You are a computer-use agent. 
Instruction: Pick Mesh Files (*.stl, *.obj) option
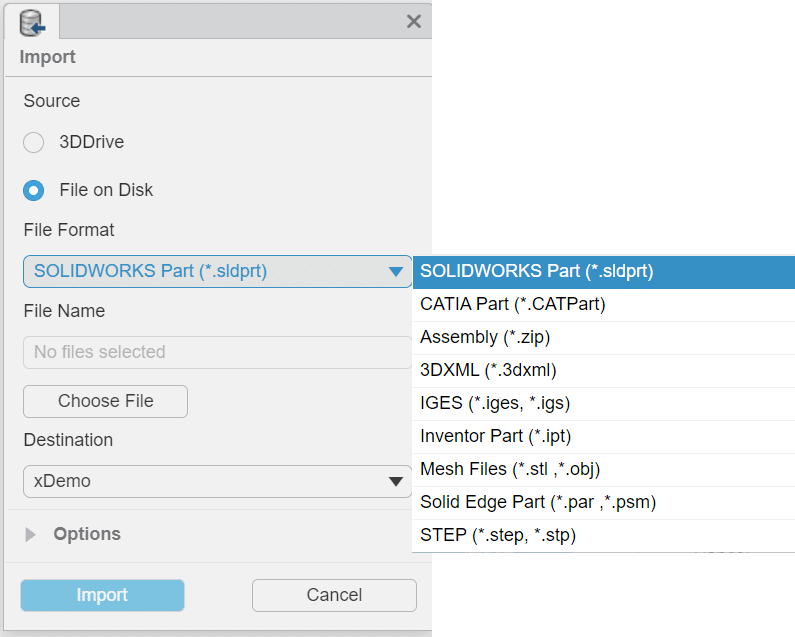[x=603, y=469]
